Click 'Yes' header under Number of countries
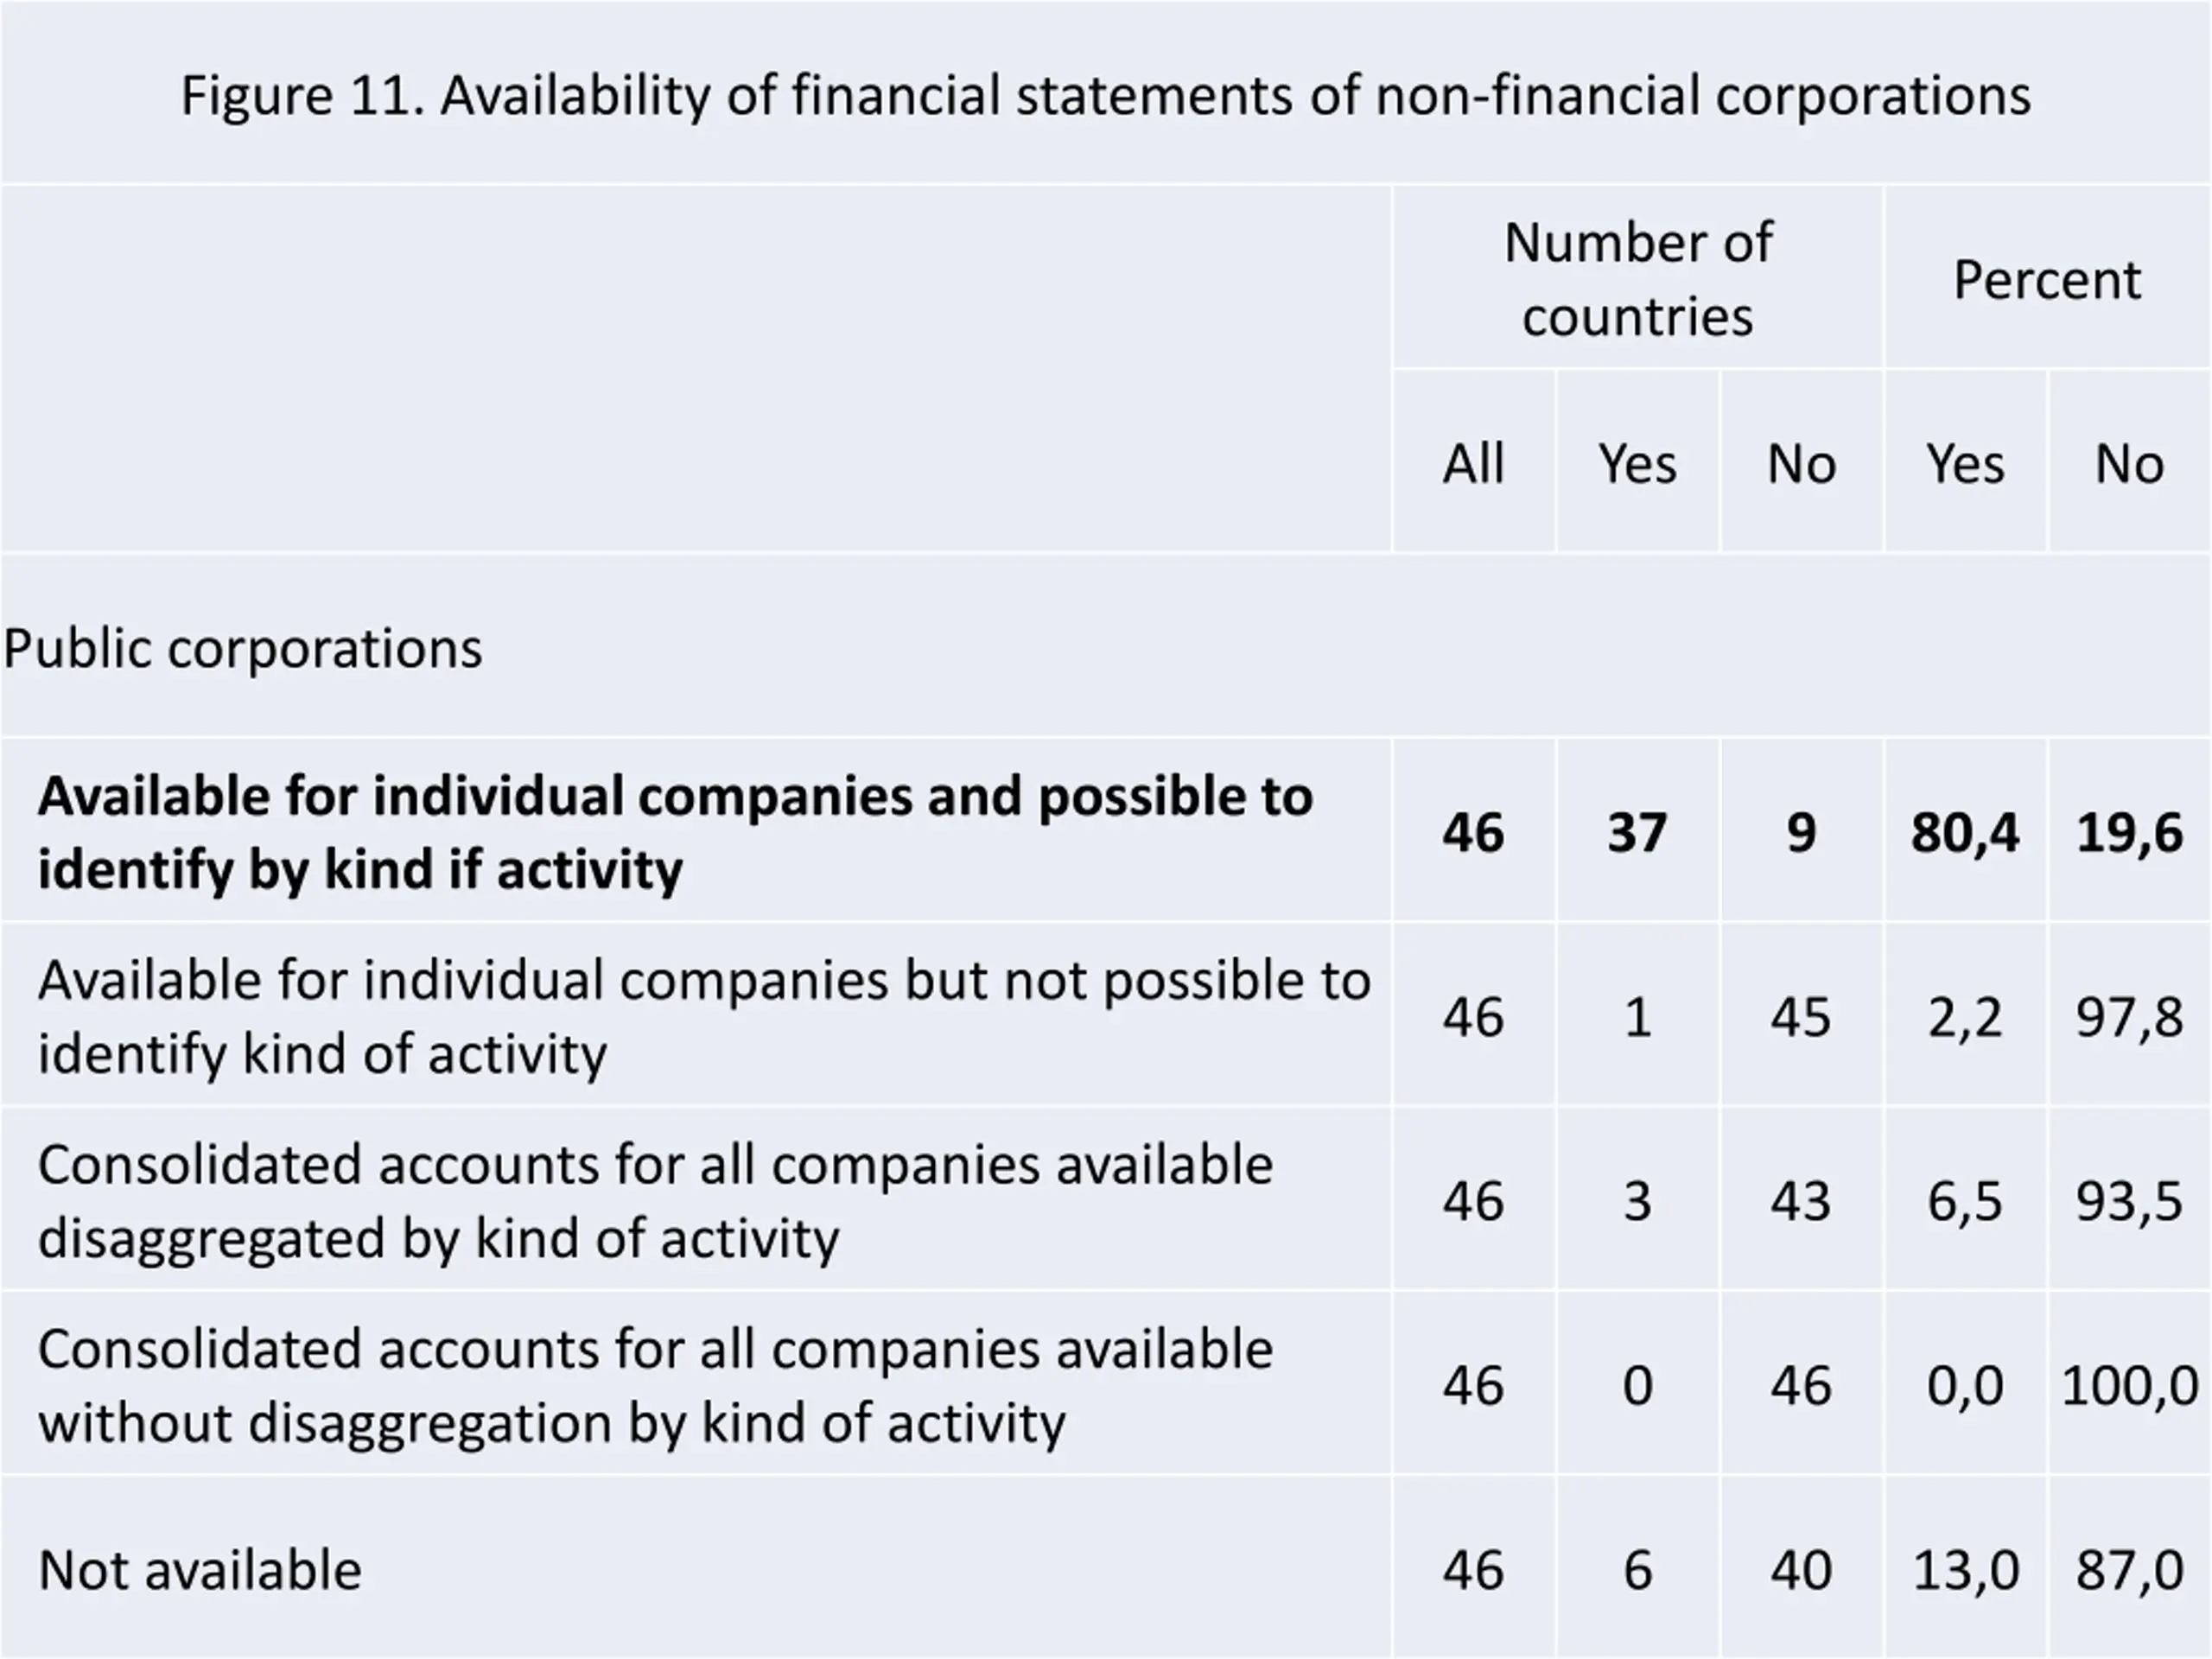2212x1659 pixels. 1637,463
